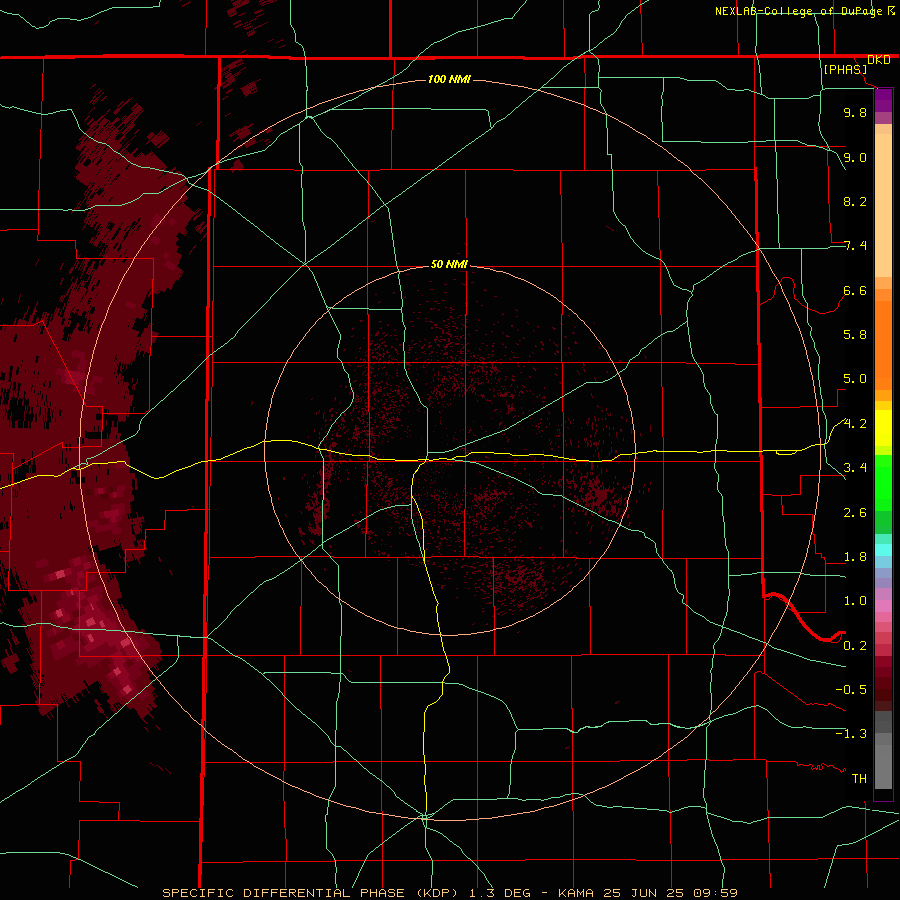Click the 2.6 scale value
The width and height of the screenshot is (900, 900).
(x=855, y=513)
